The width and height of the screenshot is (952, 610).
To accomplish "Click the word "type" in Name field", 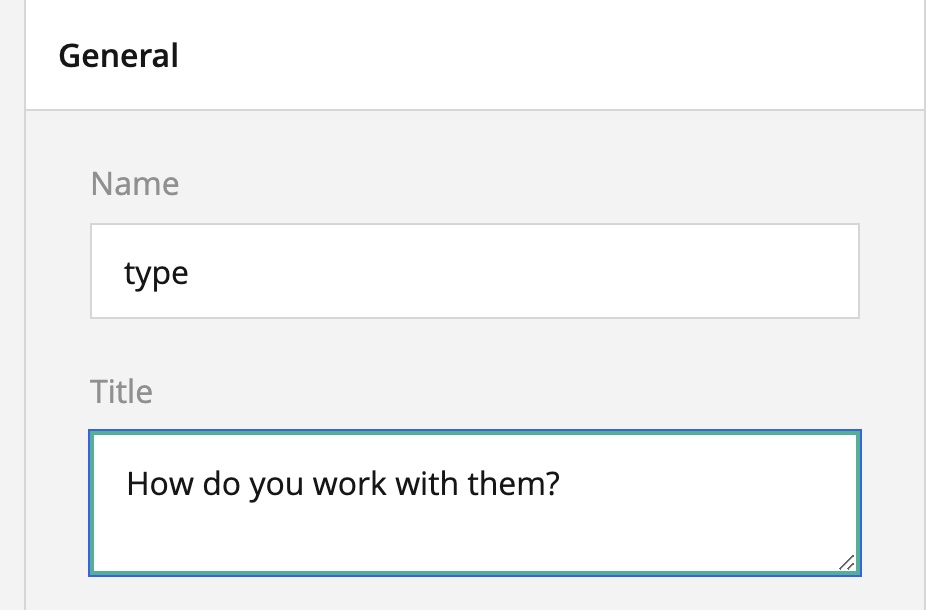I will 156,273.
